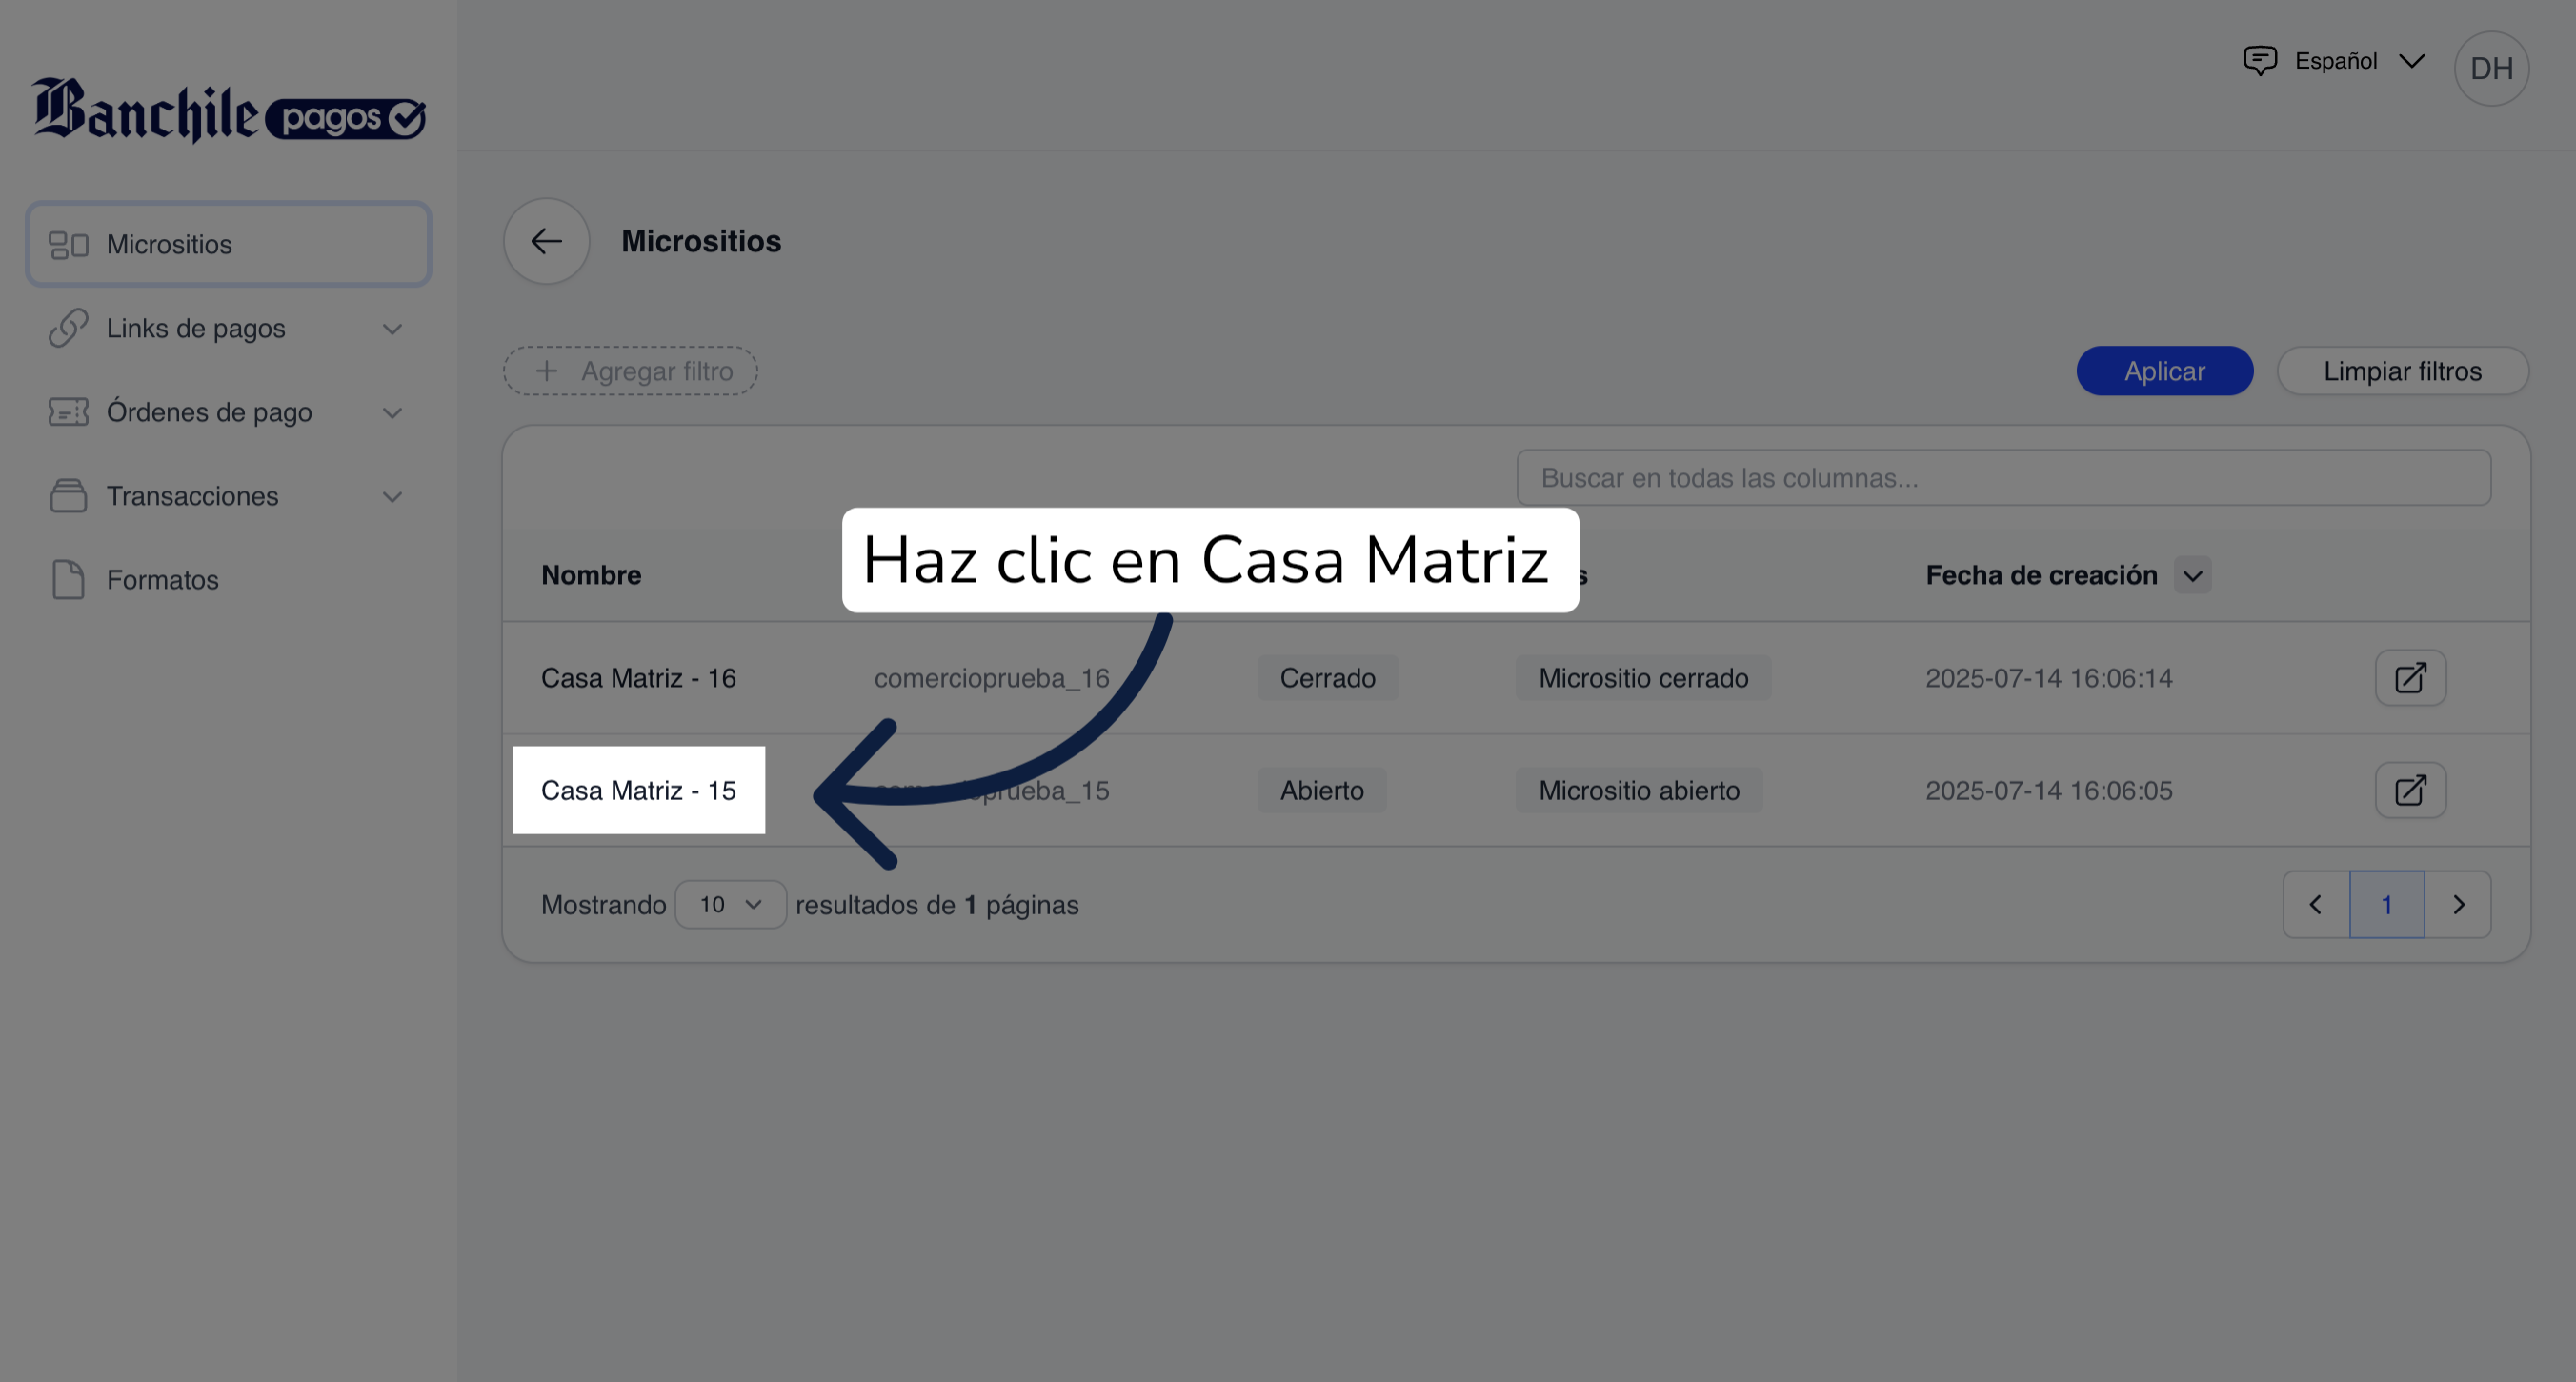
Task: Click the date 2025-07-14 16:06:14
Action: coord(2049,678)
